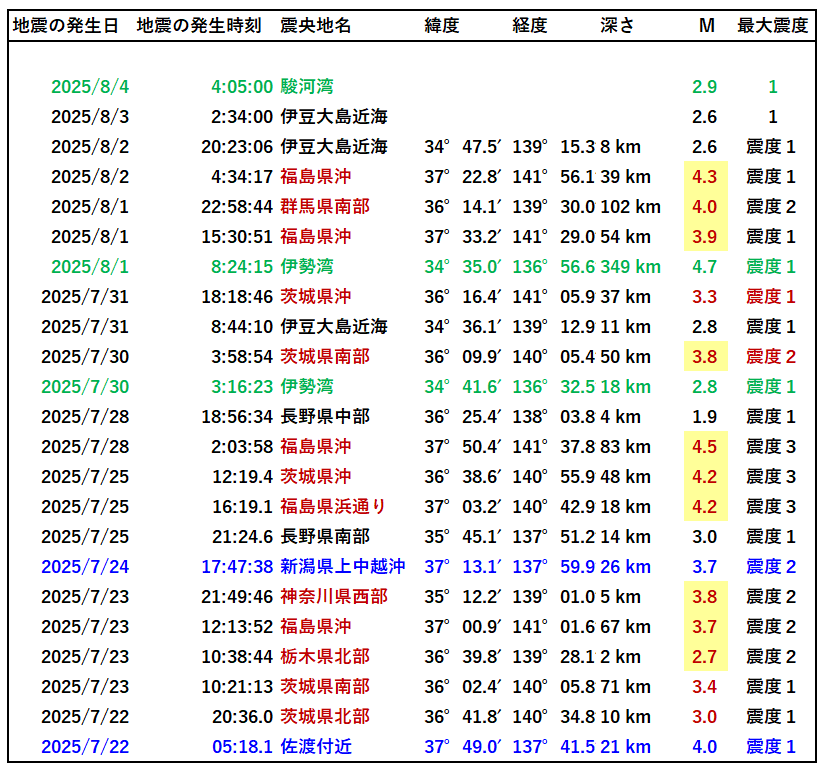Select the time cell 17:47:38
Image resolution: width=823 pixels, height=771 pixels.
click(237, 567)
